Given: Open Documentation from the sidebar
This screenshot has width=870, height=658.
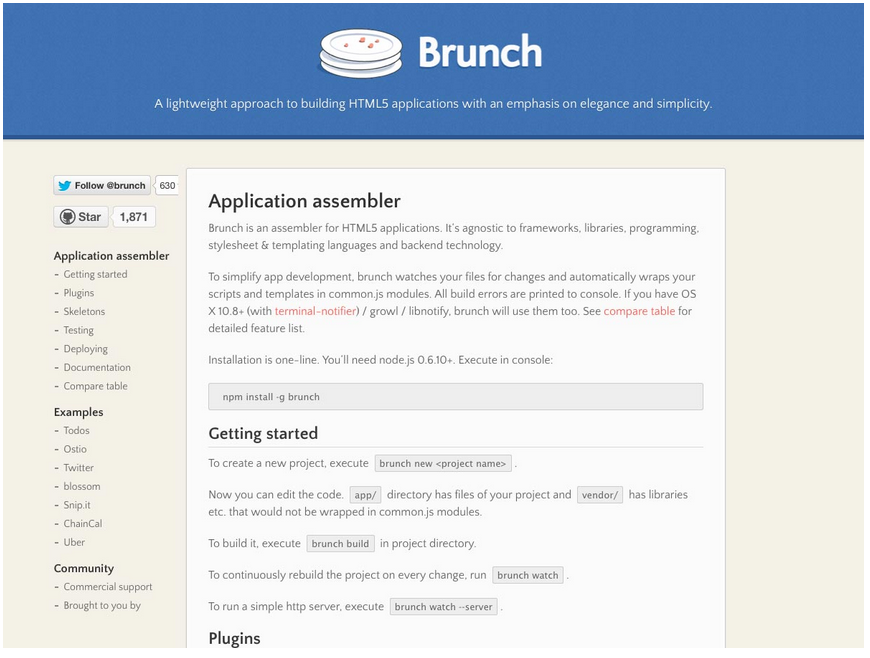Looking at the screenshot, I should (97, 367).
